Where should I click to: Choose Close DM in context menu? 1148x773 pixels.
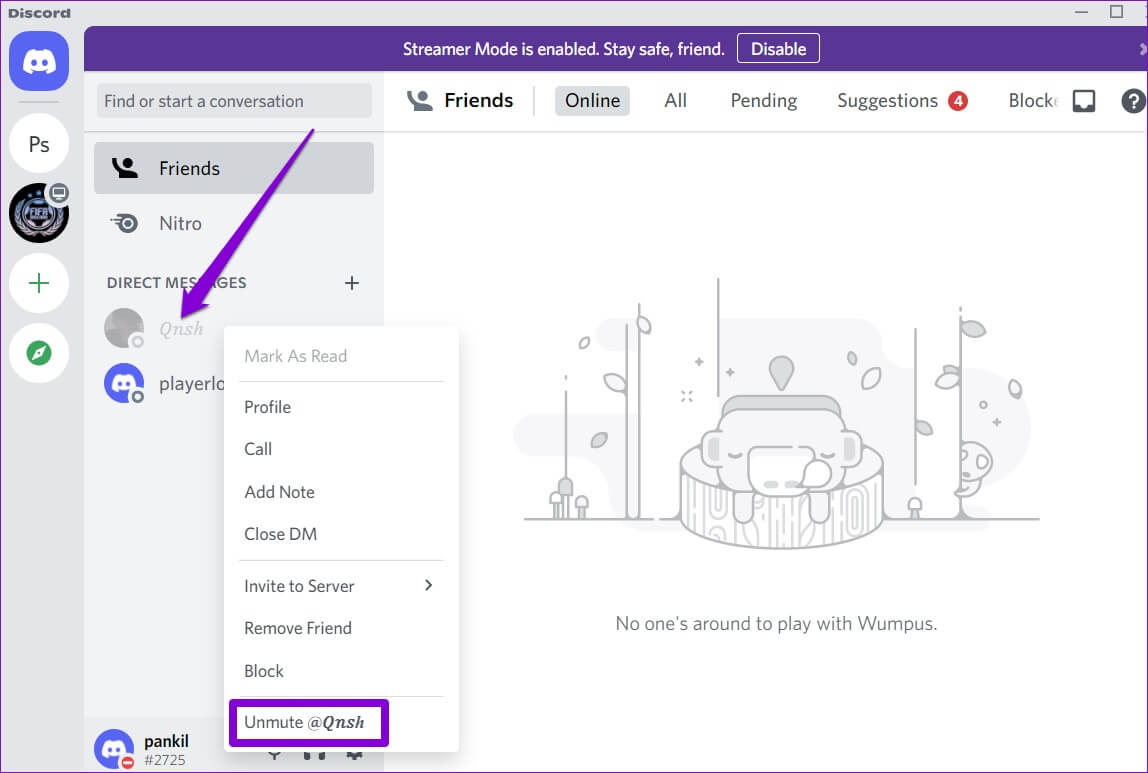341,534
